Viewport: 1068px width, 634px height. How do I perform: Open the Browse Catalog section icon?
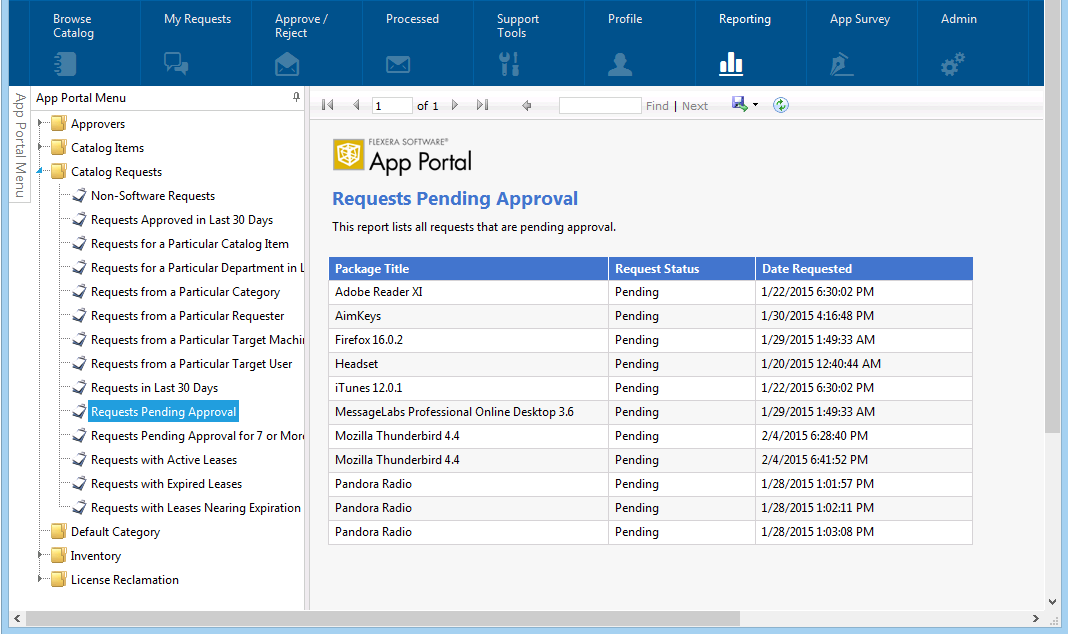tap(65, 64)
